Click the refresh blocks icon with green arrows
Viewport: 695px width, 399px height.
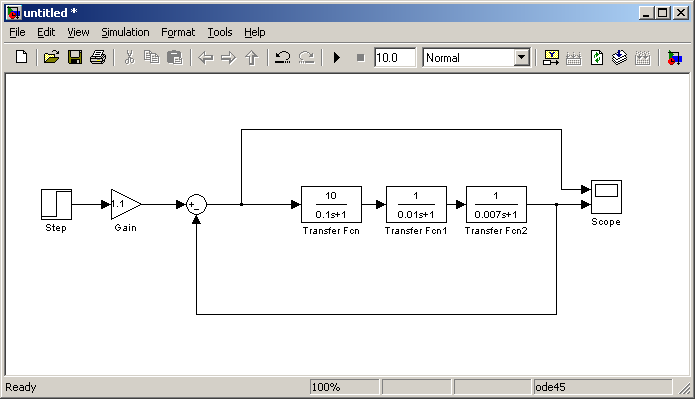597,58
